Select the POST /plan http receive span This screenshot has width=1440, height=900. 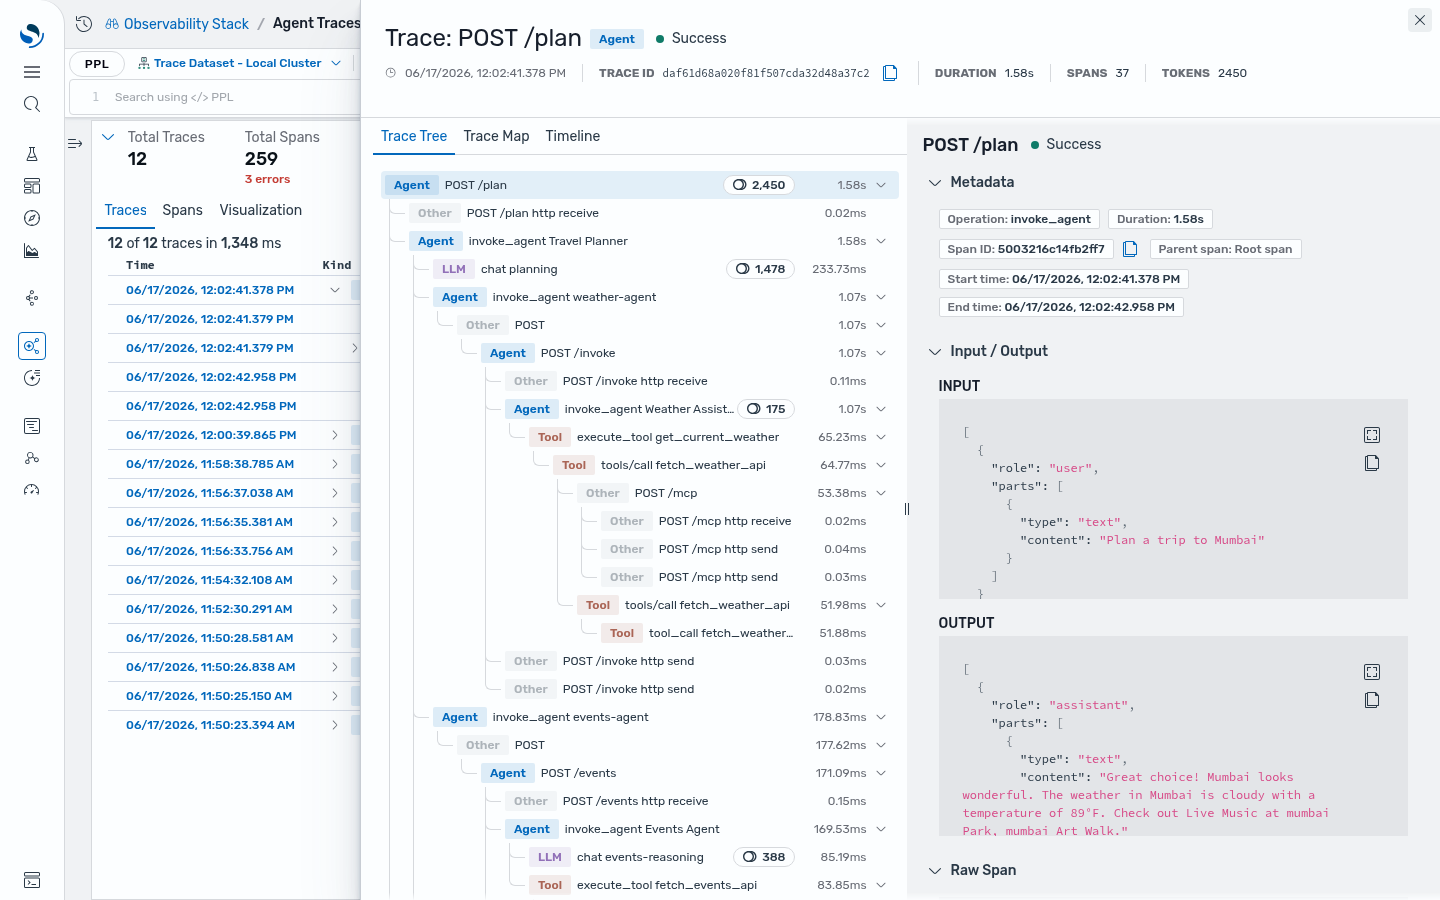coord(640,213)
